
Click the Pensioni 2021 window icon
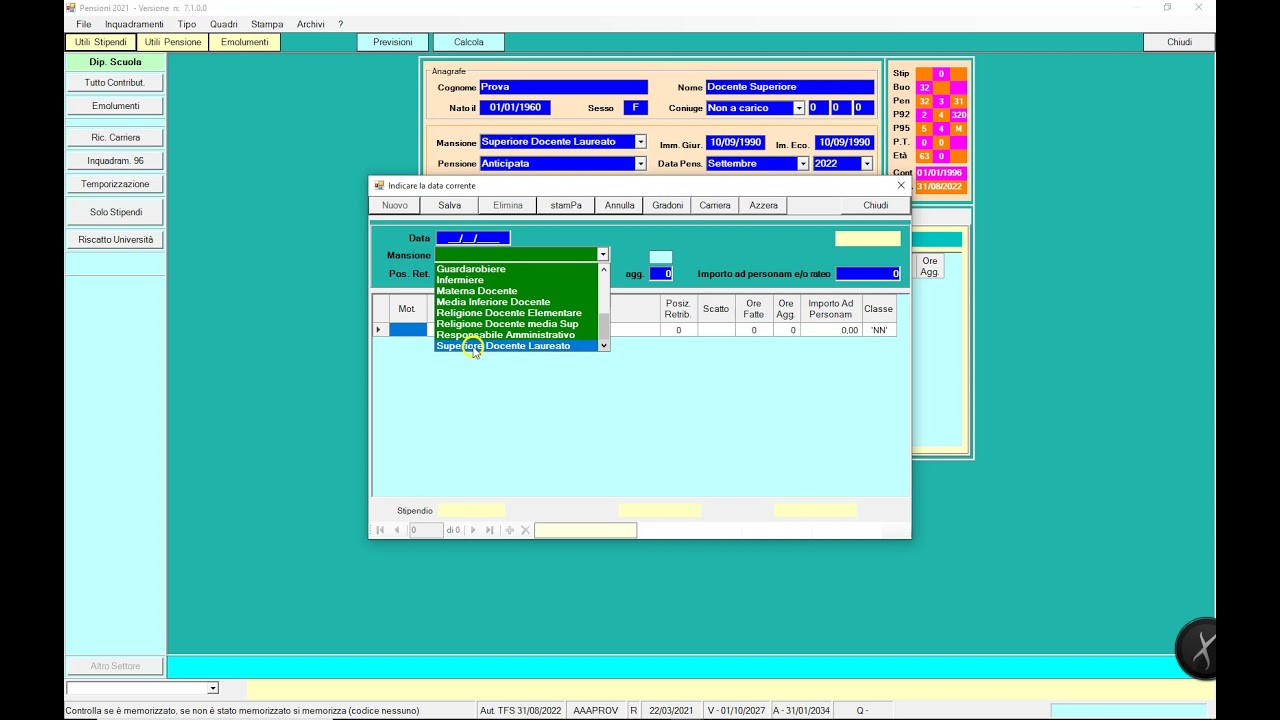[x=71, y=7]
